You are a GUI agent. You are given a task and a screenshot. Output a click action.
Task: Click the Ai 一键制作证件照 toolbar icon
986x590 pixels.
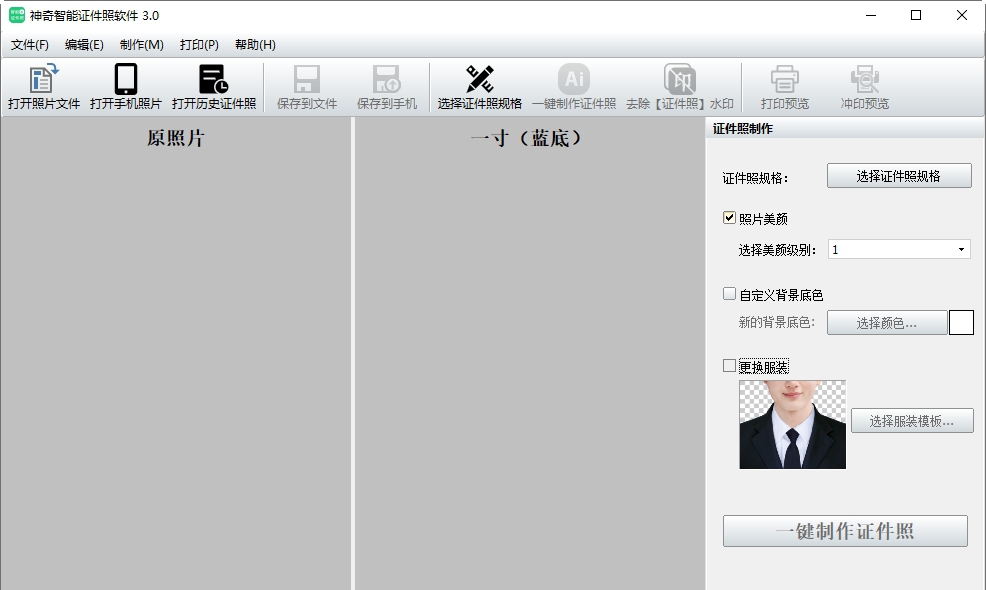pyautogui.click(x=572, y=85)
